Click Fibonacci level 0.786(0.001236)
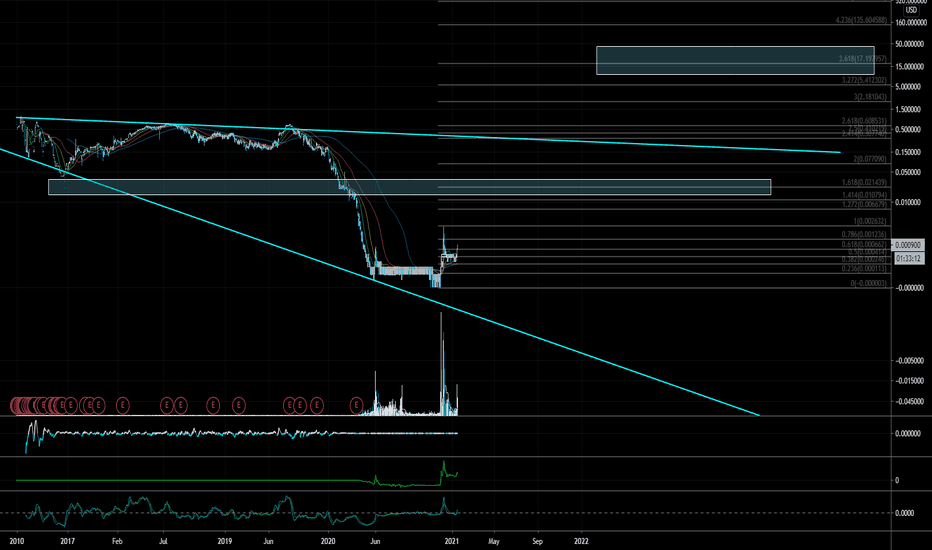Viewport: 932px width, 550px height. point(864,235)
